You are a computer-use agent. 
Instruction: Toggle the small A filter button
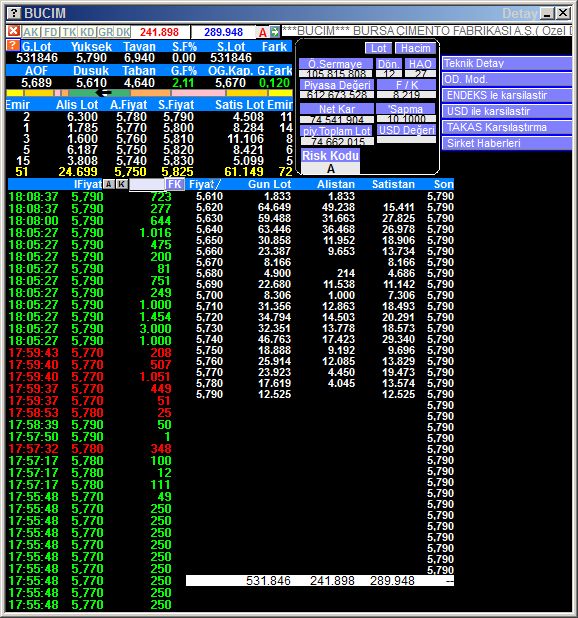[109, 184]
